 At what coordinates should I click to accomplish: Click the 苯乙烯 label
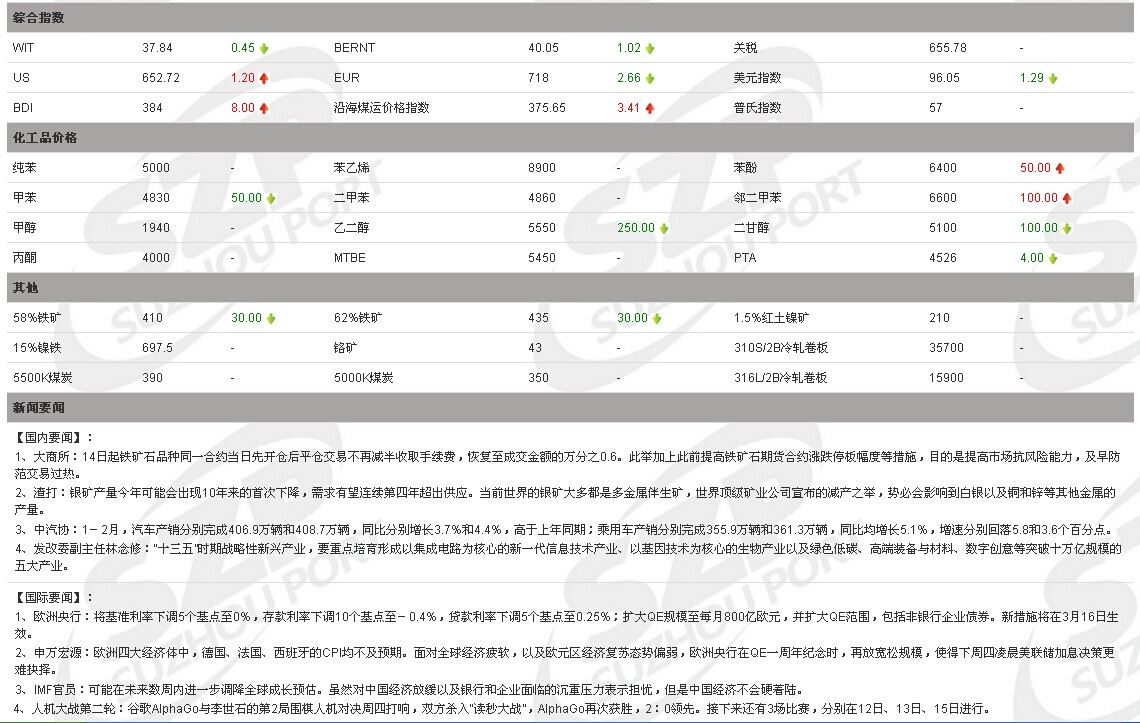pos(351,168)
